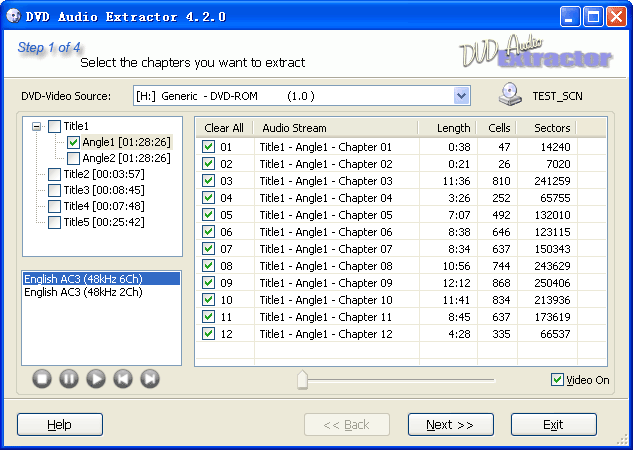Close the DVD Audio Extractor window
The image size is (633, 450).
(x=617, y=17)
